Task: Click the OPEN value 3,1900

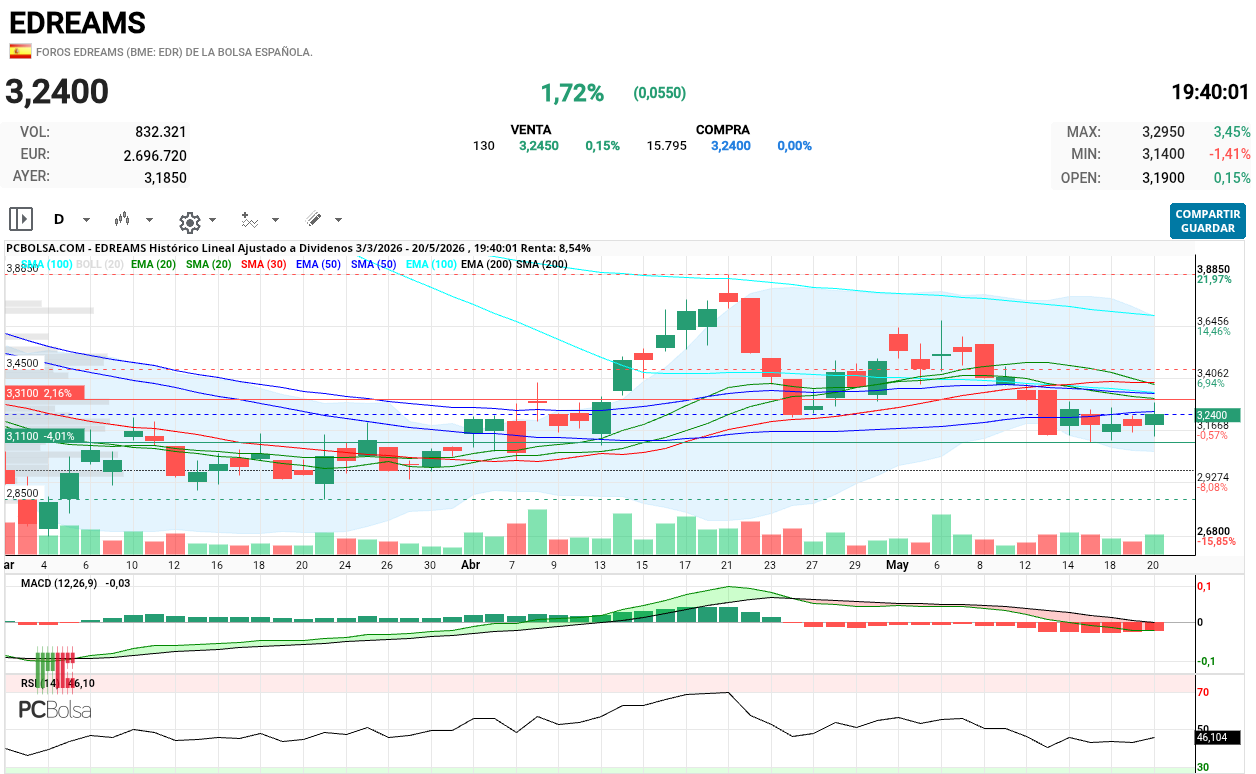Action: [1163, 178]
